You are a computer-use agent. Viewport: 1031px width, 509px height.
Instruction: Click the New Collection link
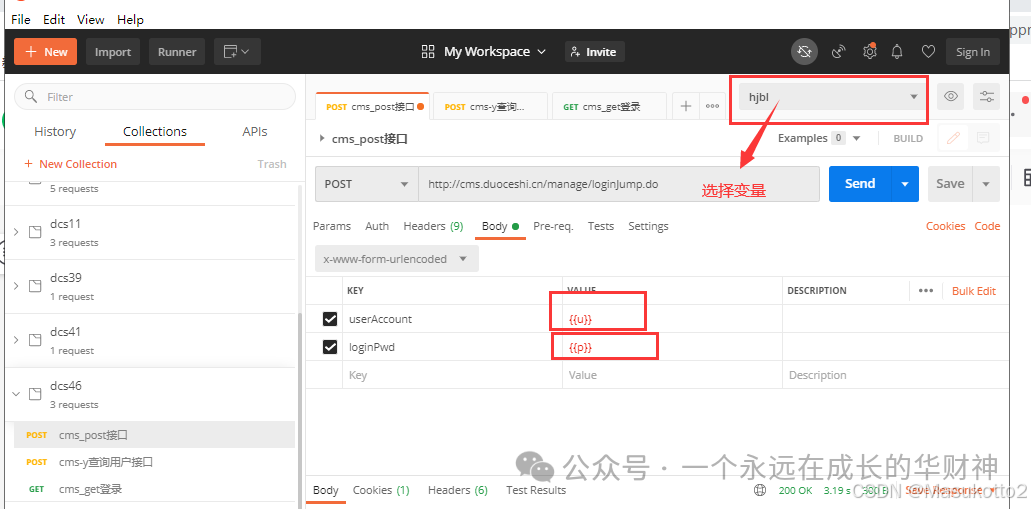click(x=70, y=164)
